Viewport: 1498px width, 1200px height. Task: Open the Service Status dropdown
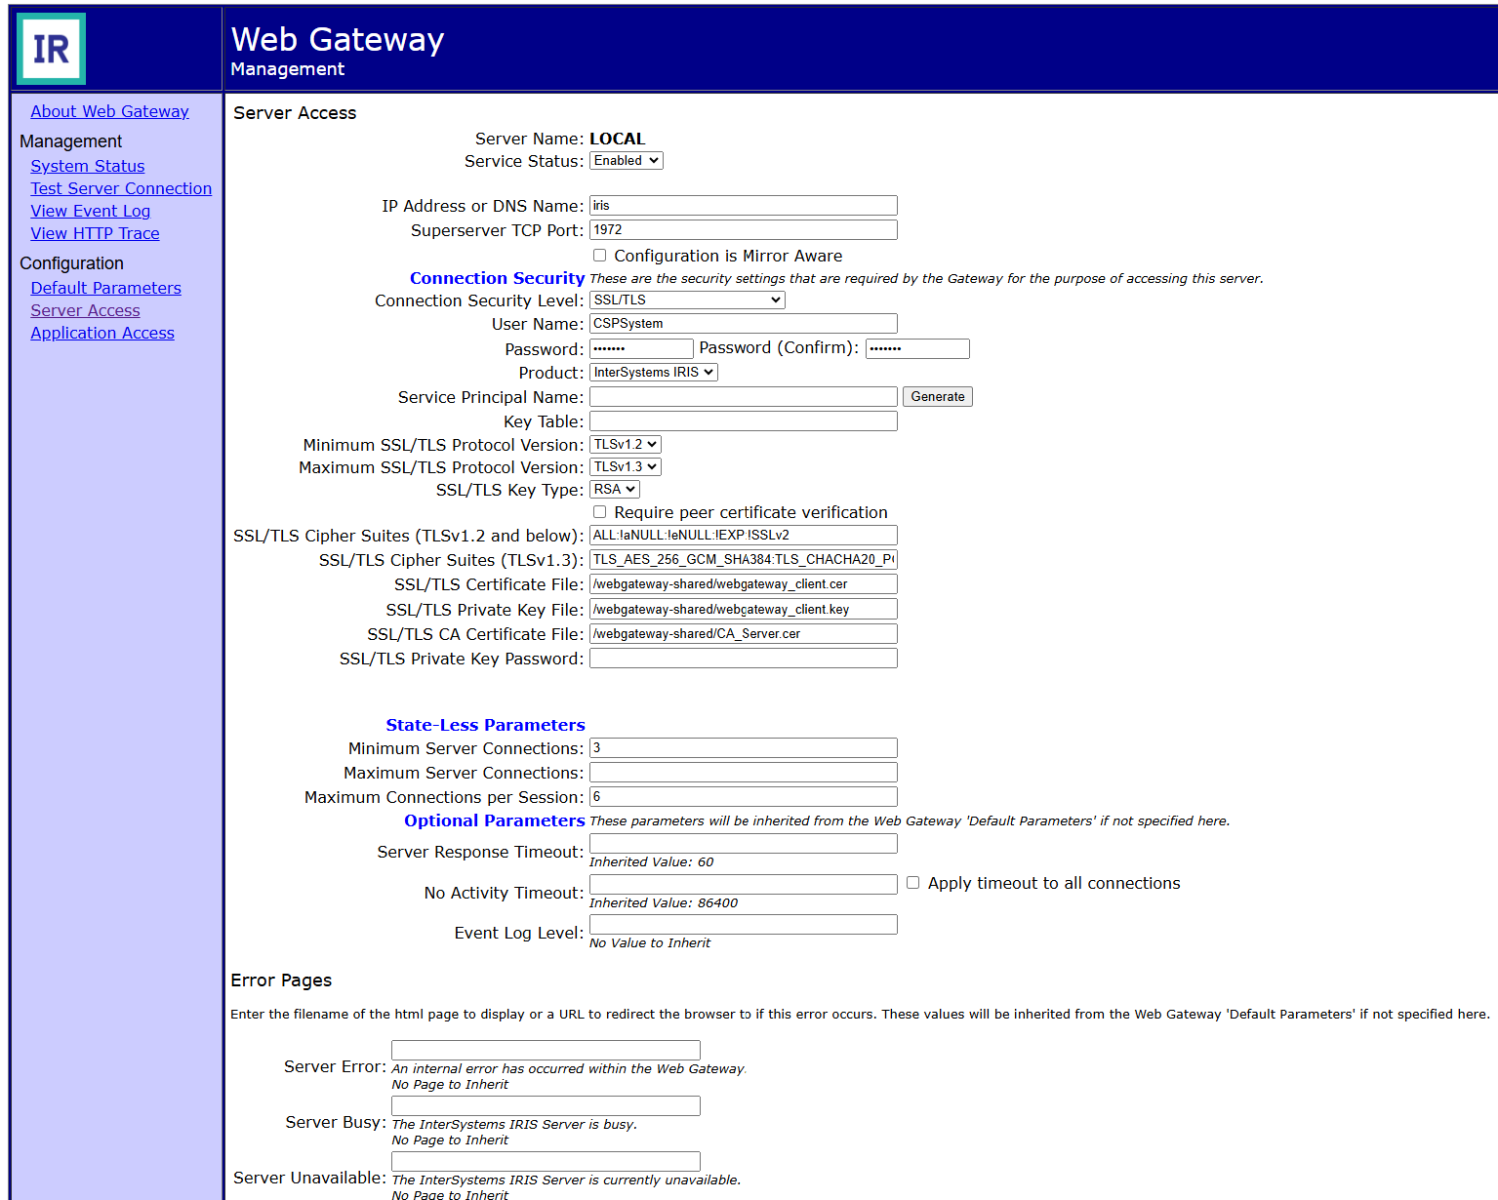coord(626,161)
